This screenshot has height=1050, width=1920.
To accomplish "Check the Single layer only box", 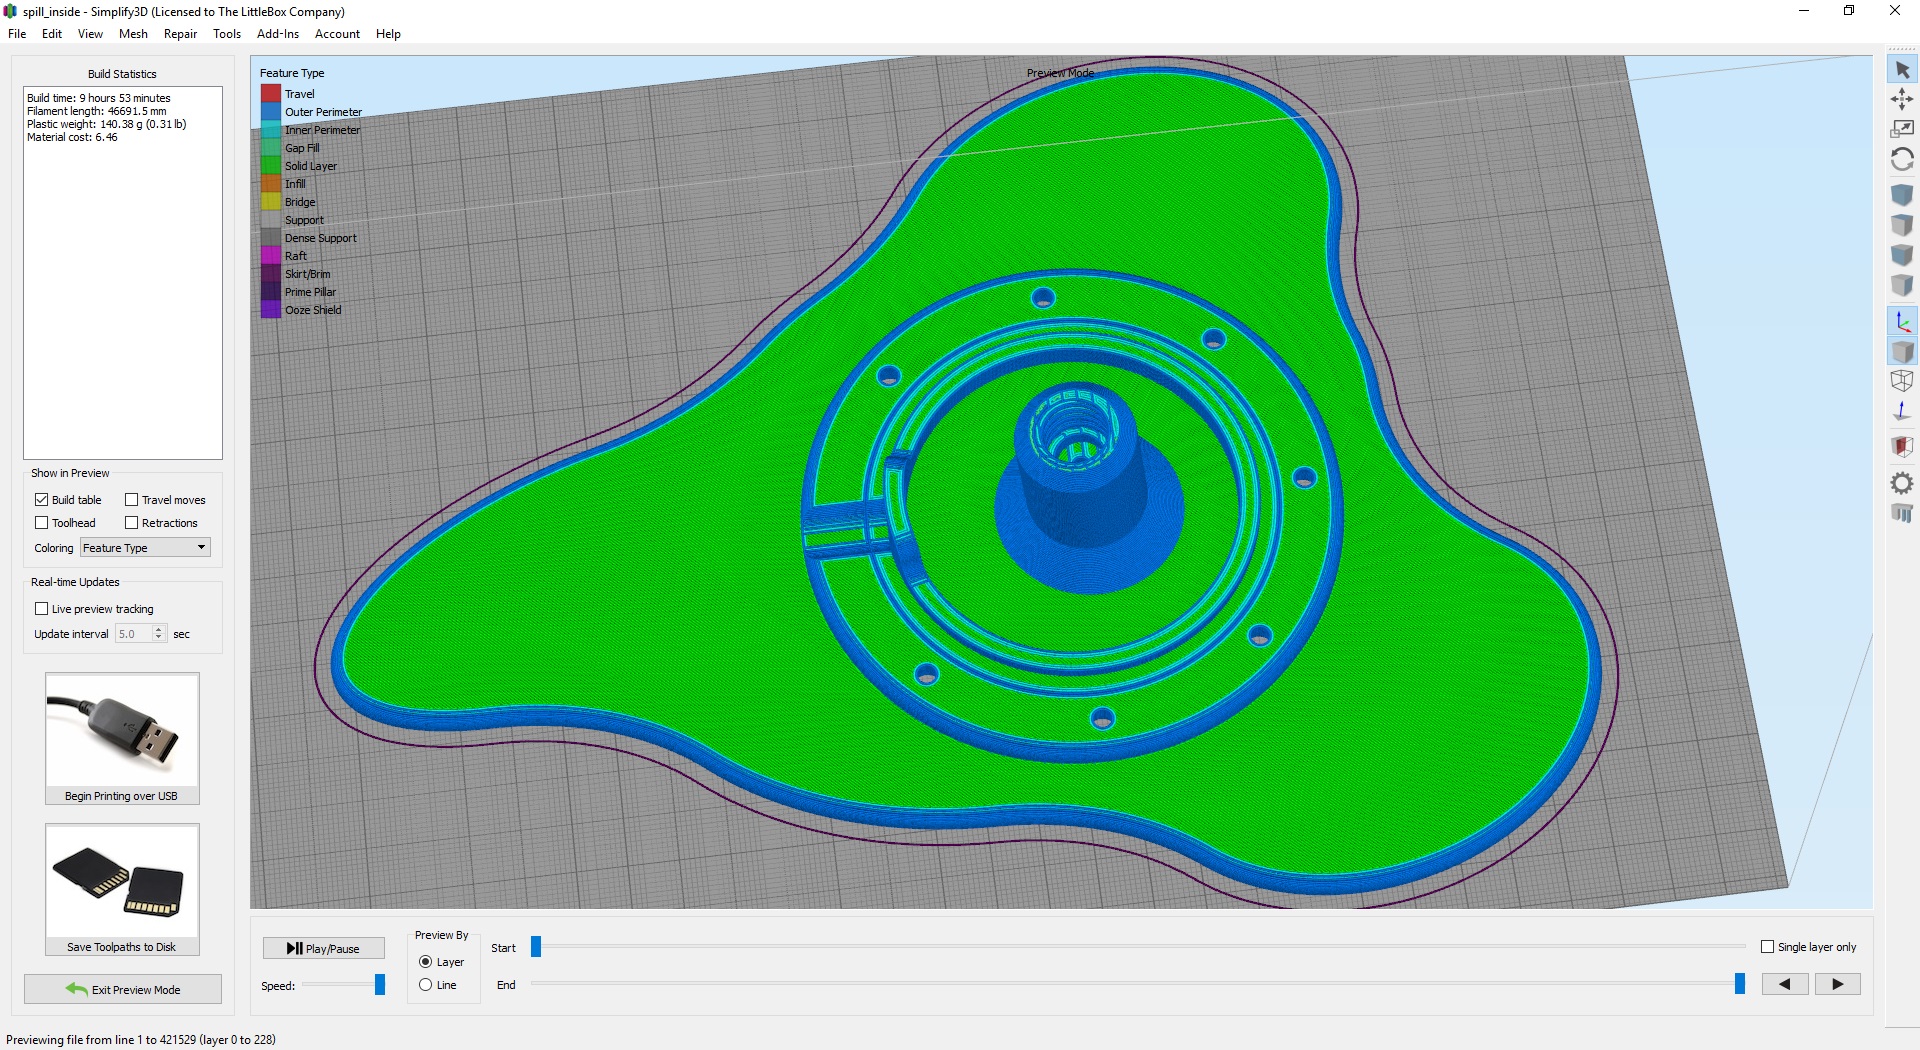I will click(x=1767, y=946).
